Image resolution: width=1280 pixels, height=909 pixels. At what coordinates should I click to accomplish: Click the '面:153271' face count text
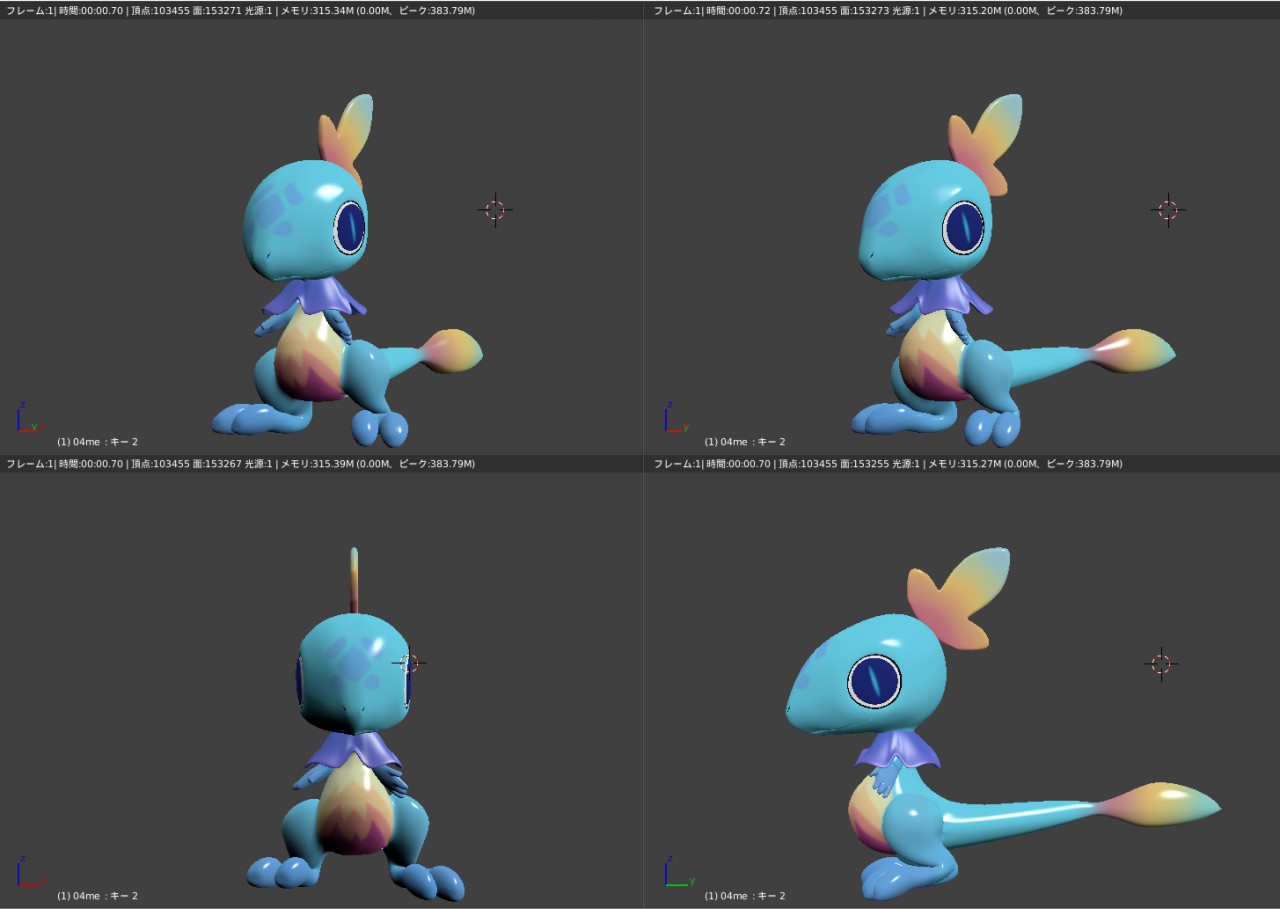217,10
